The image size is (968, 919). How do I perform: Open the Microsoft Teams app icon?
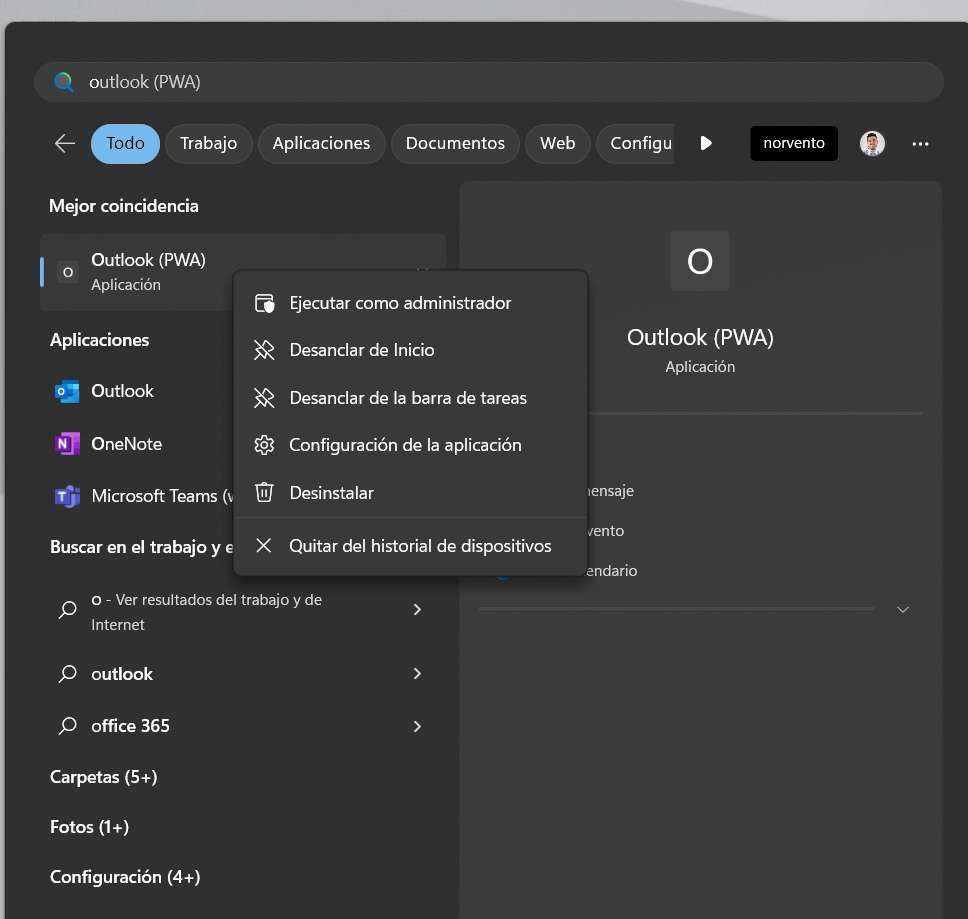[67, 496]
